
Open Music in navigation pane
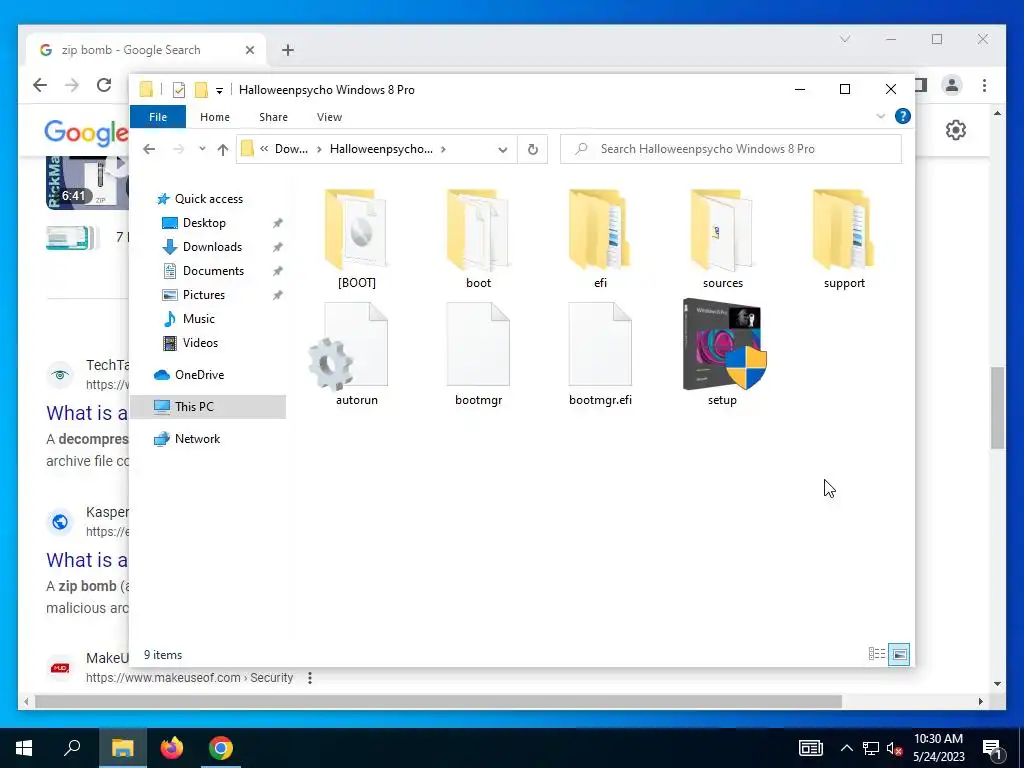188,319
